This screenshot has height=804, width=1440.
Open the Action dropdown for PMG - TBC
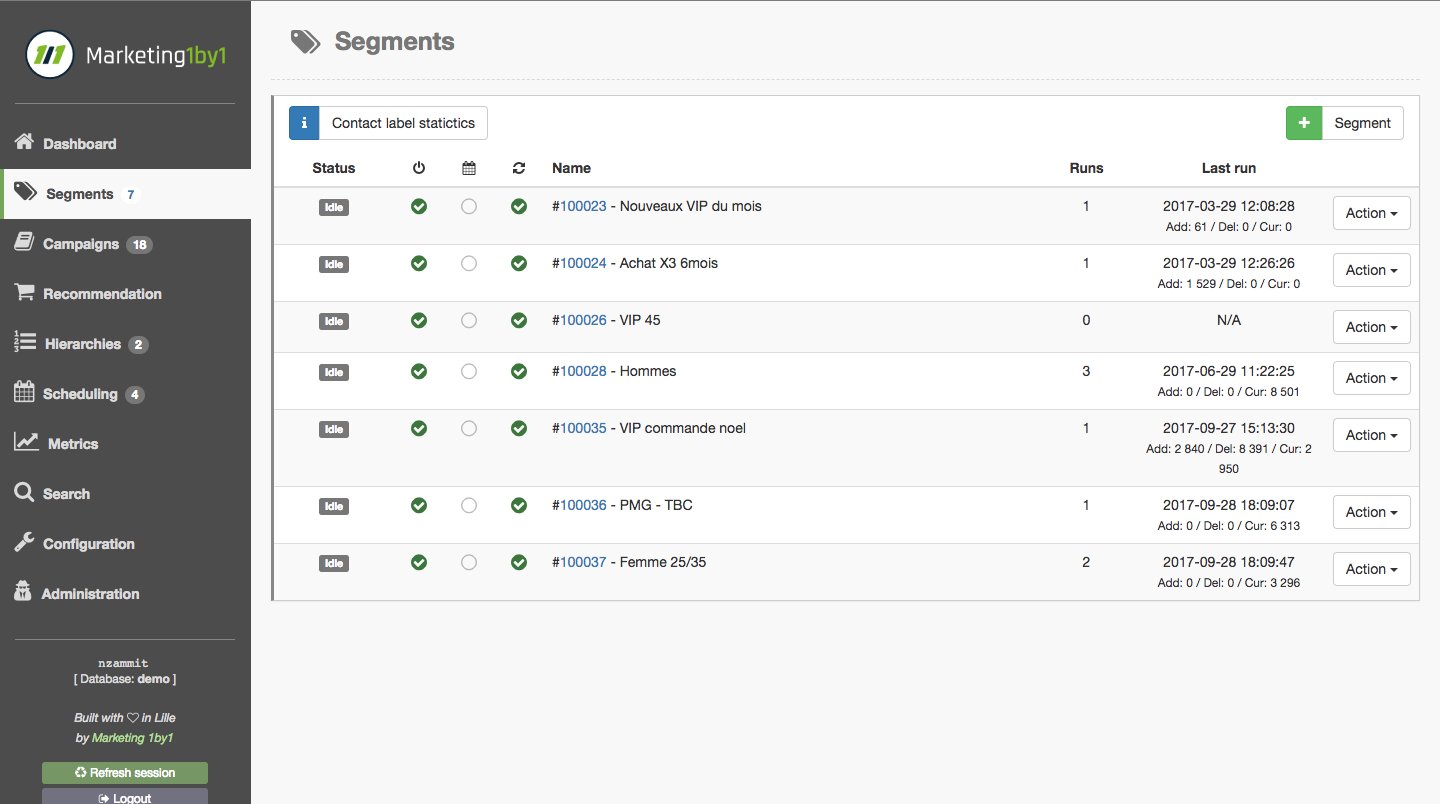1371,512
